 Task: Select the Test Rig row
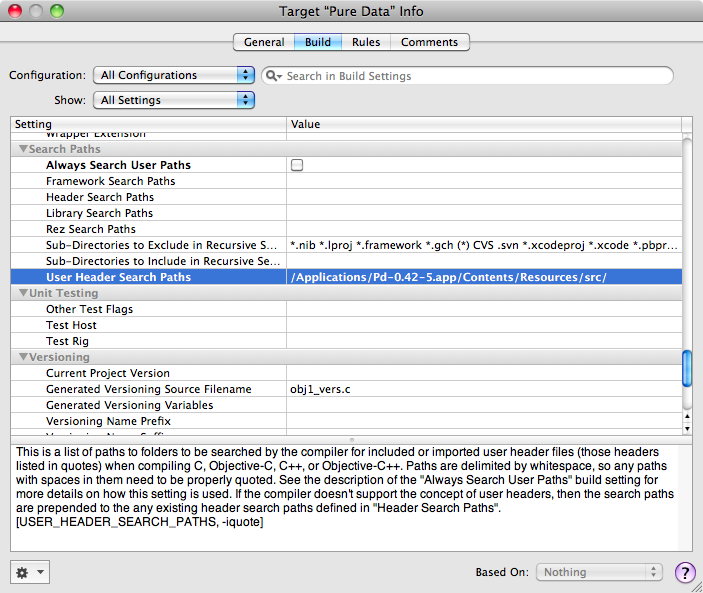coord(346,341)
